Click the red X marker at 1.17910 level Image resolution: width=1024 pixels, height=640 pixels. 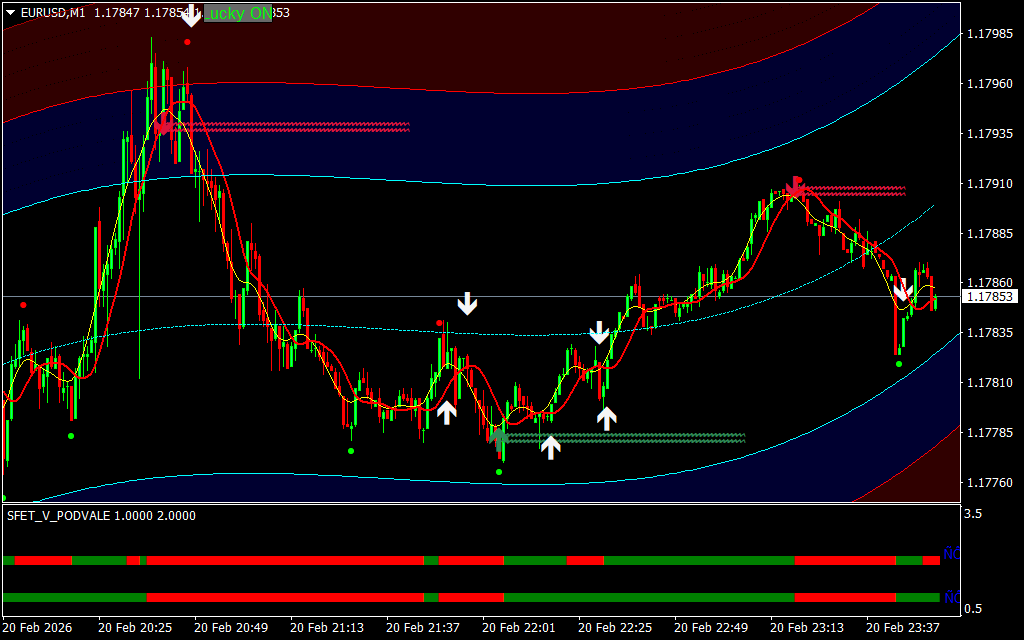click(x=796, y=188)
